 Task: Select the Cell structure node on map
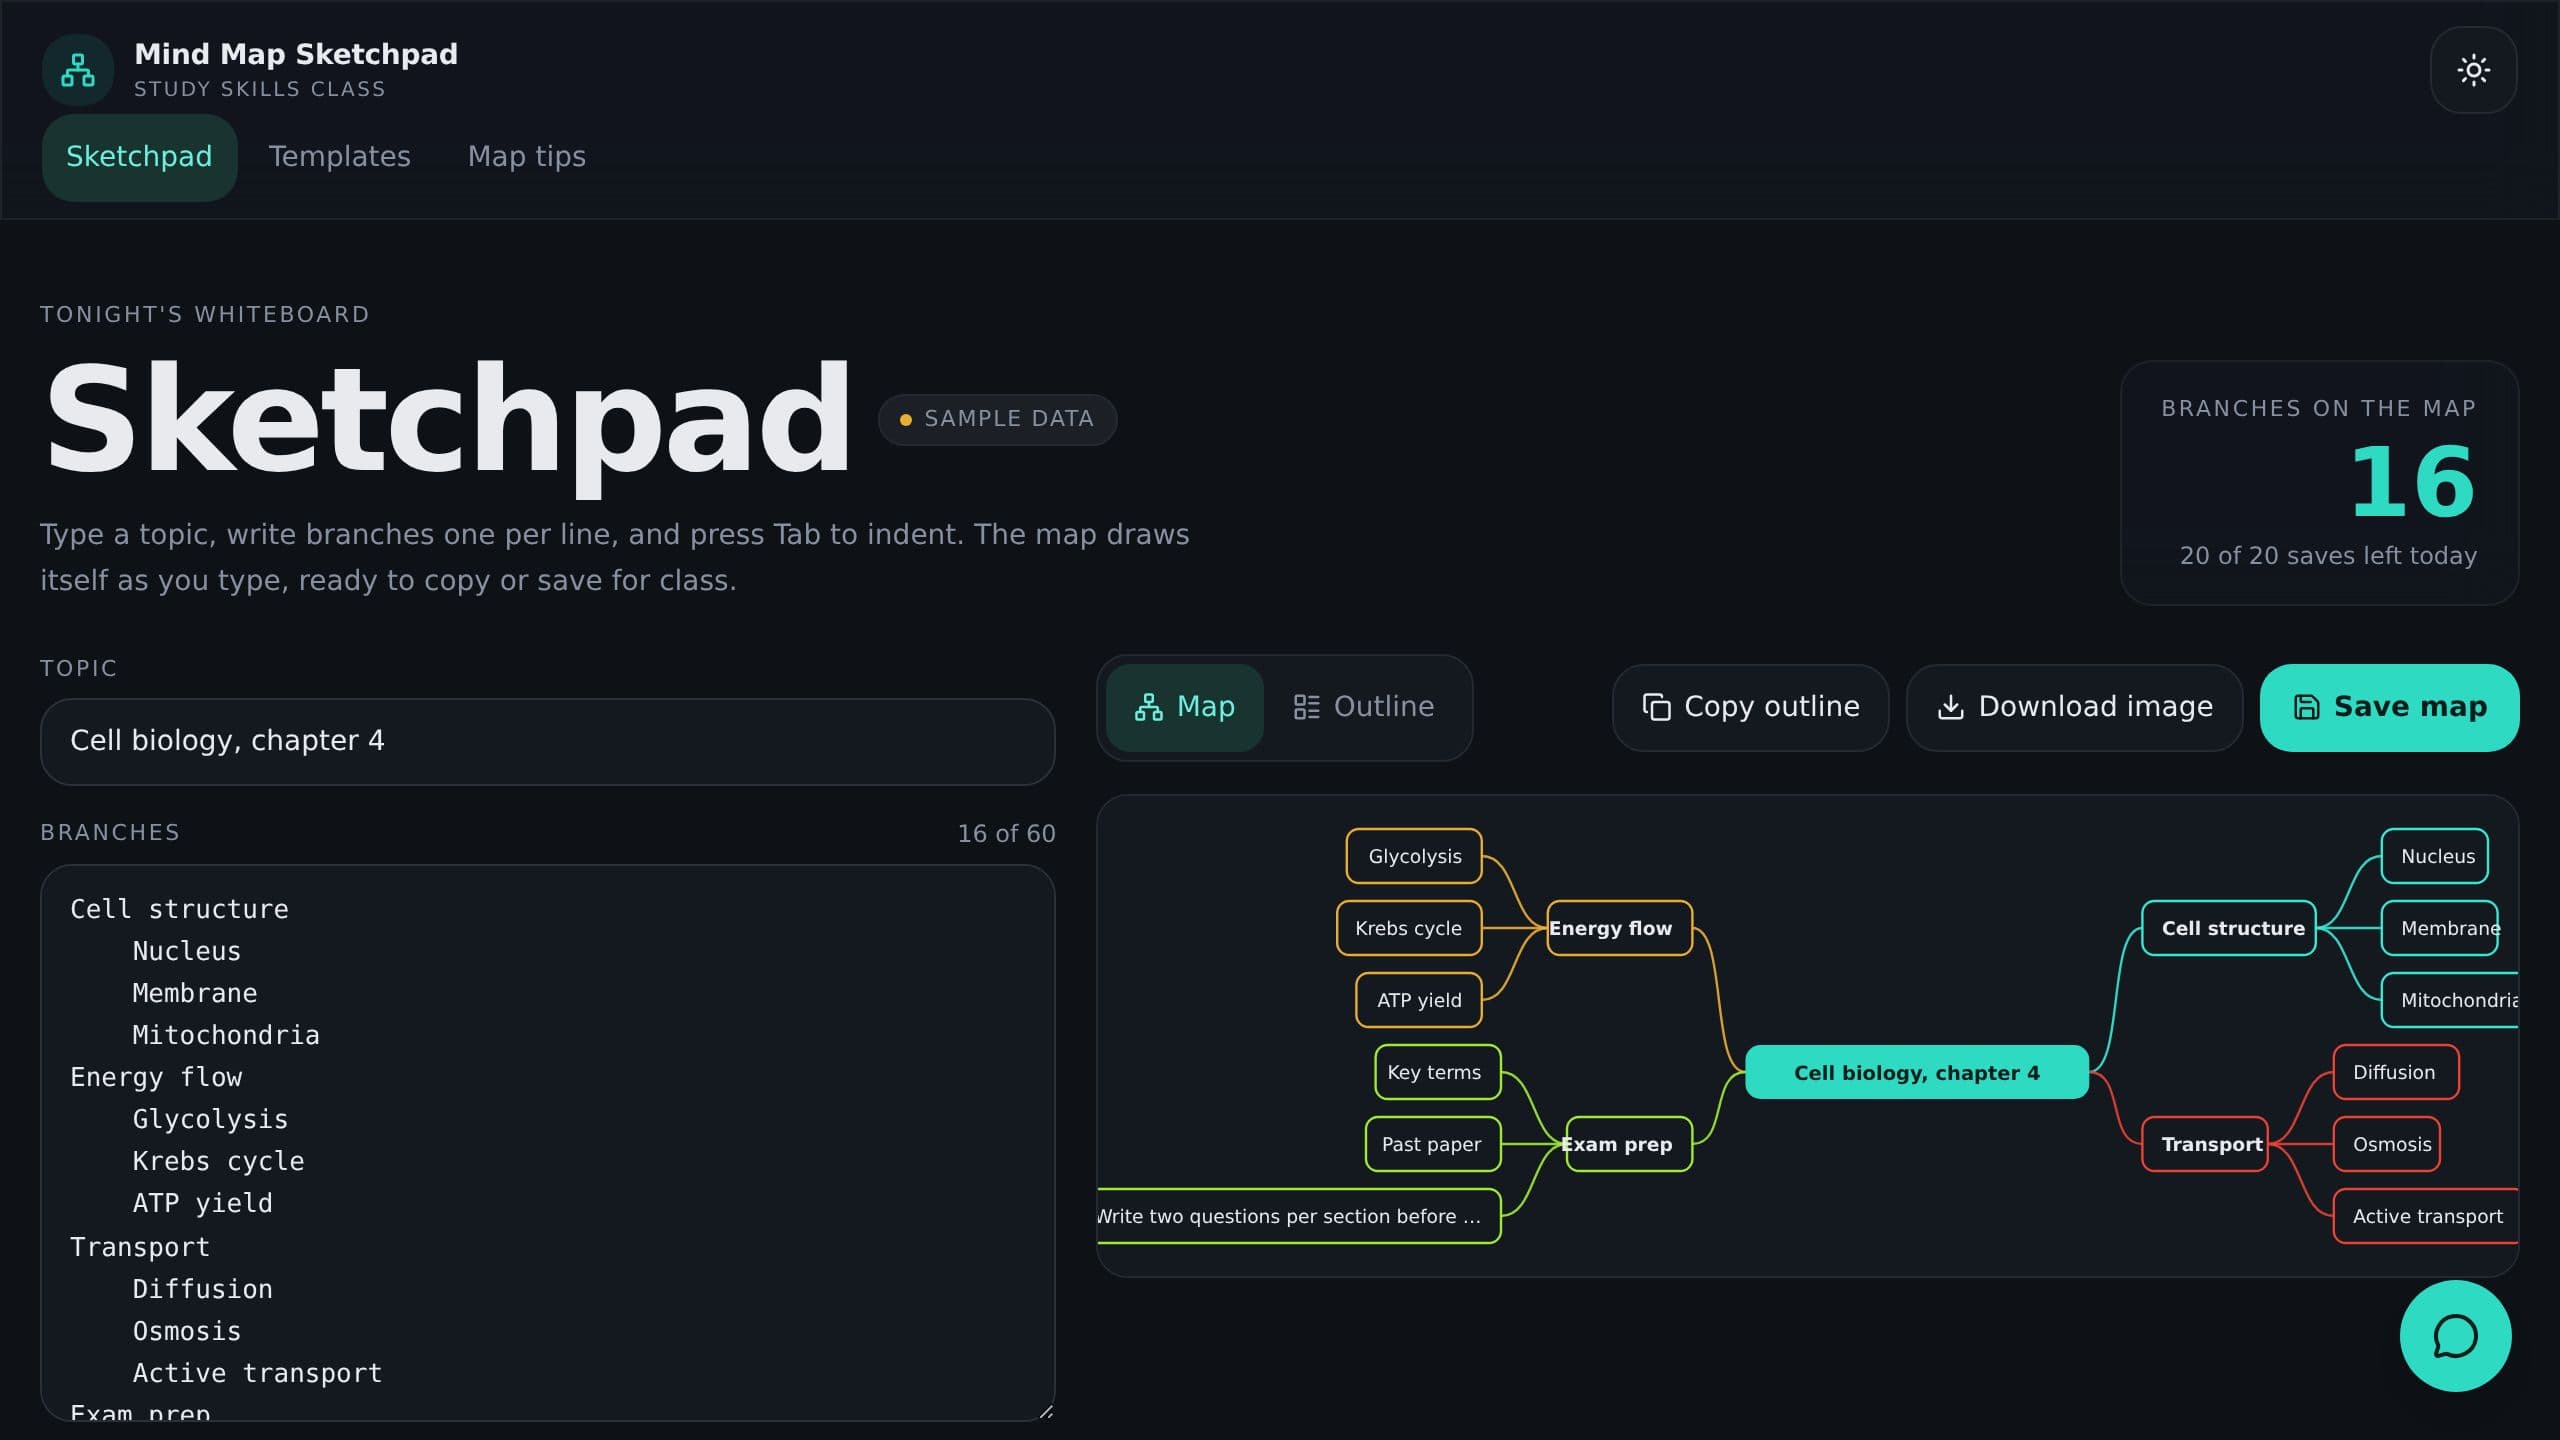point(2228,928)
